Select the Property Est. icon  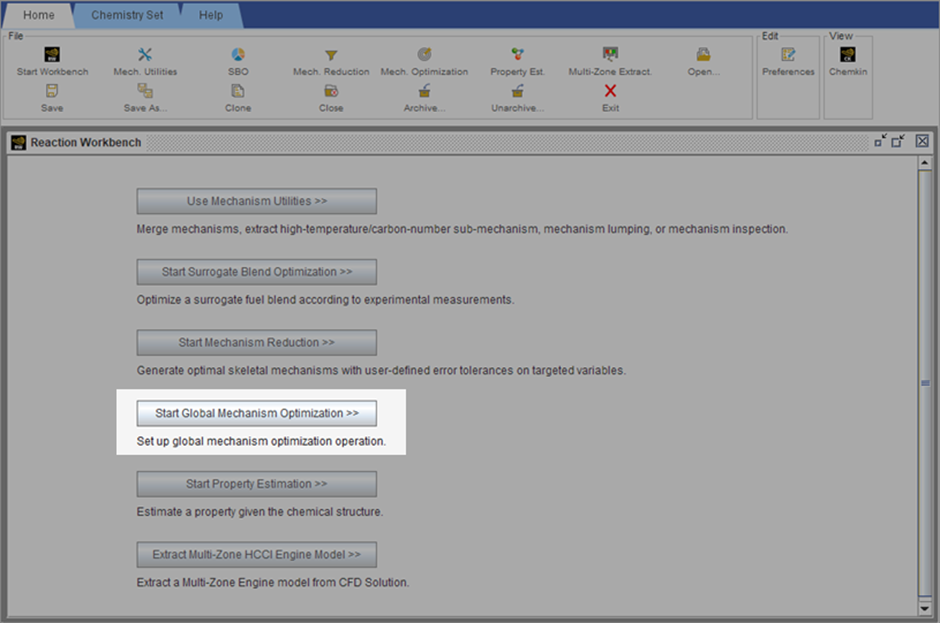tap(517, 55)
